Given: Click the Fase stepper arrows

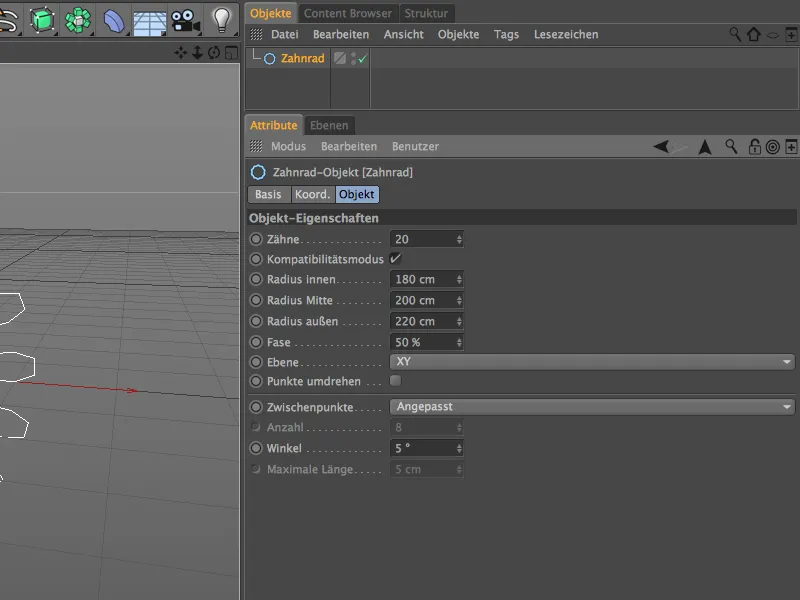Looking at the screenshot, I should pyautogui.click(x=459, y=342).
